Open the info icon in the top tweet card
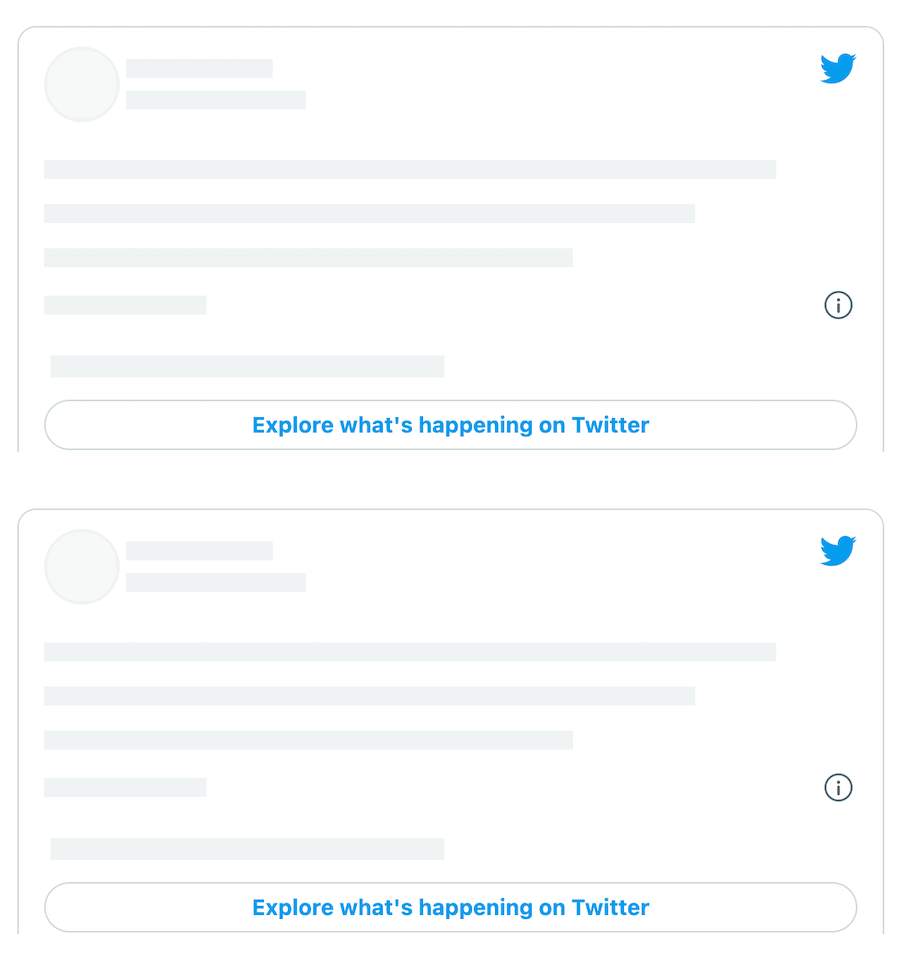Screen dimensions: 900x979 838,305
